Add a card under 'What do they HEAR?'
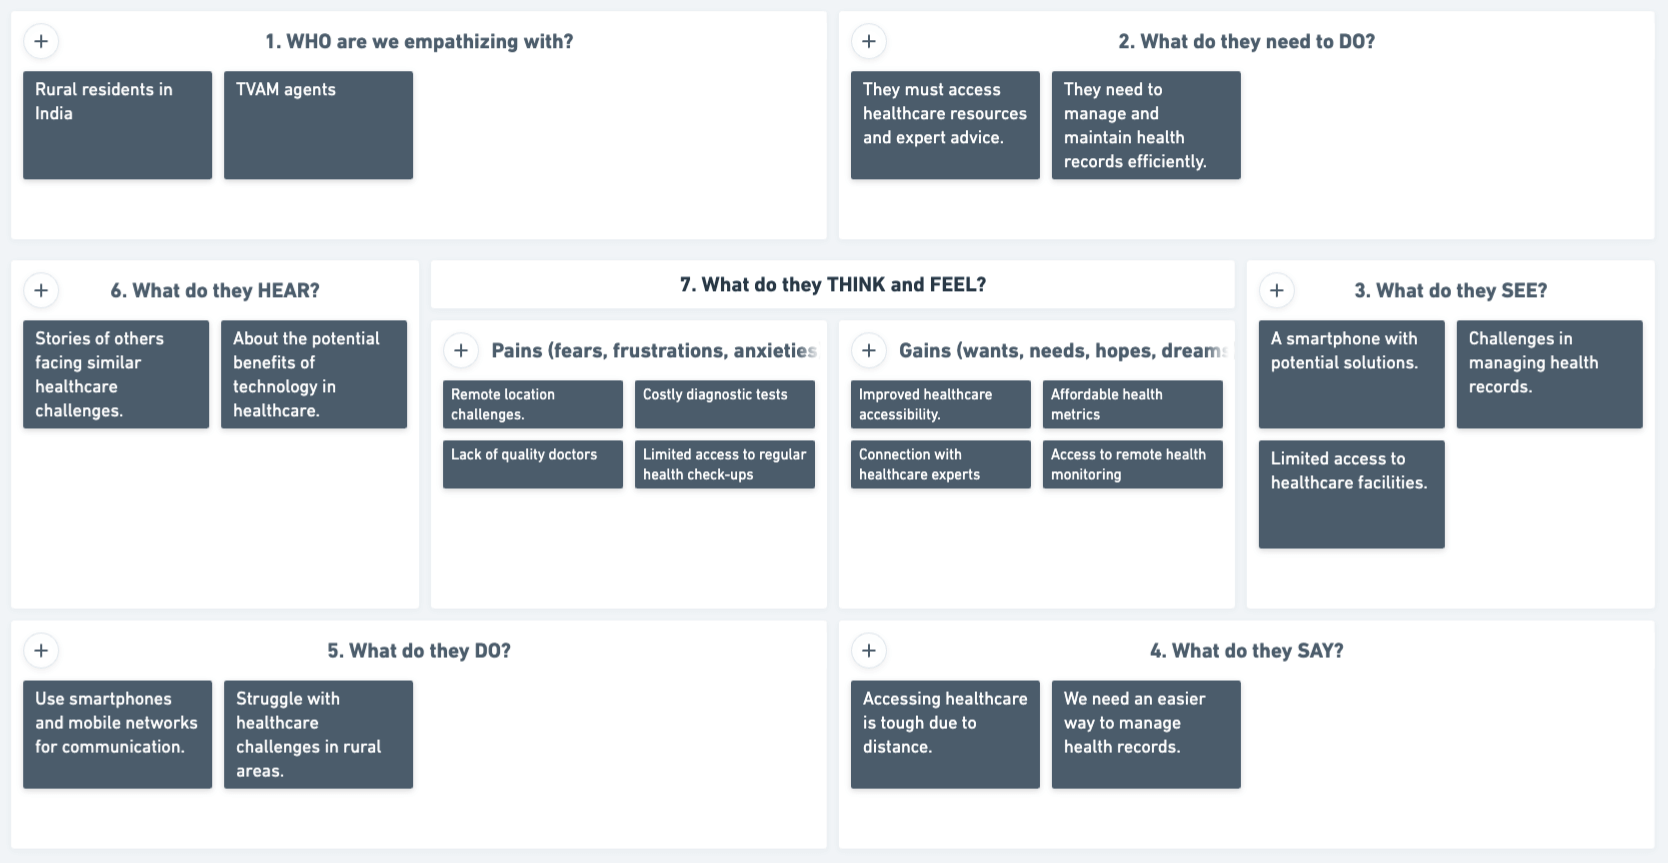 (x=41, y=290)
